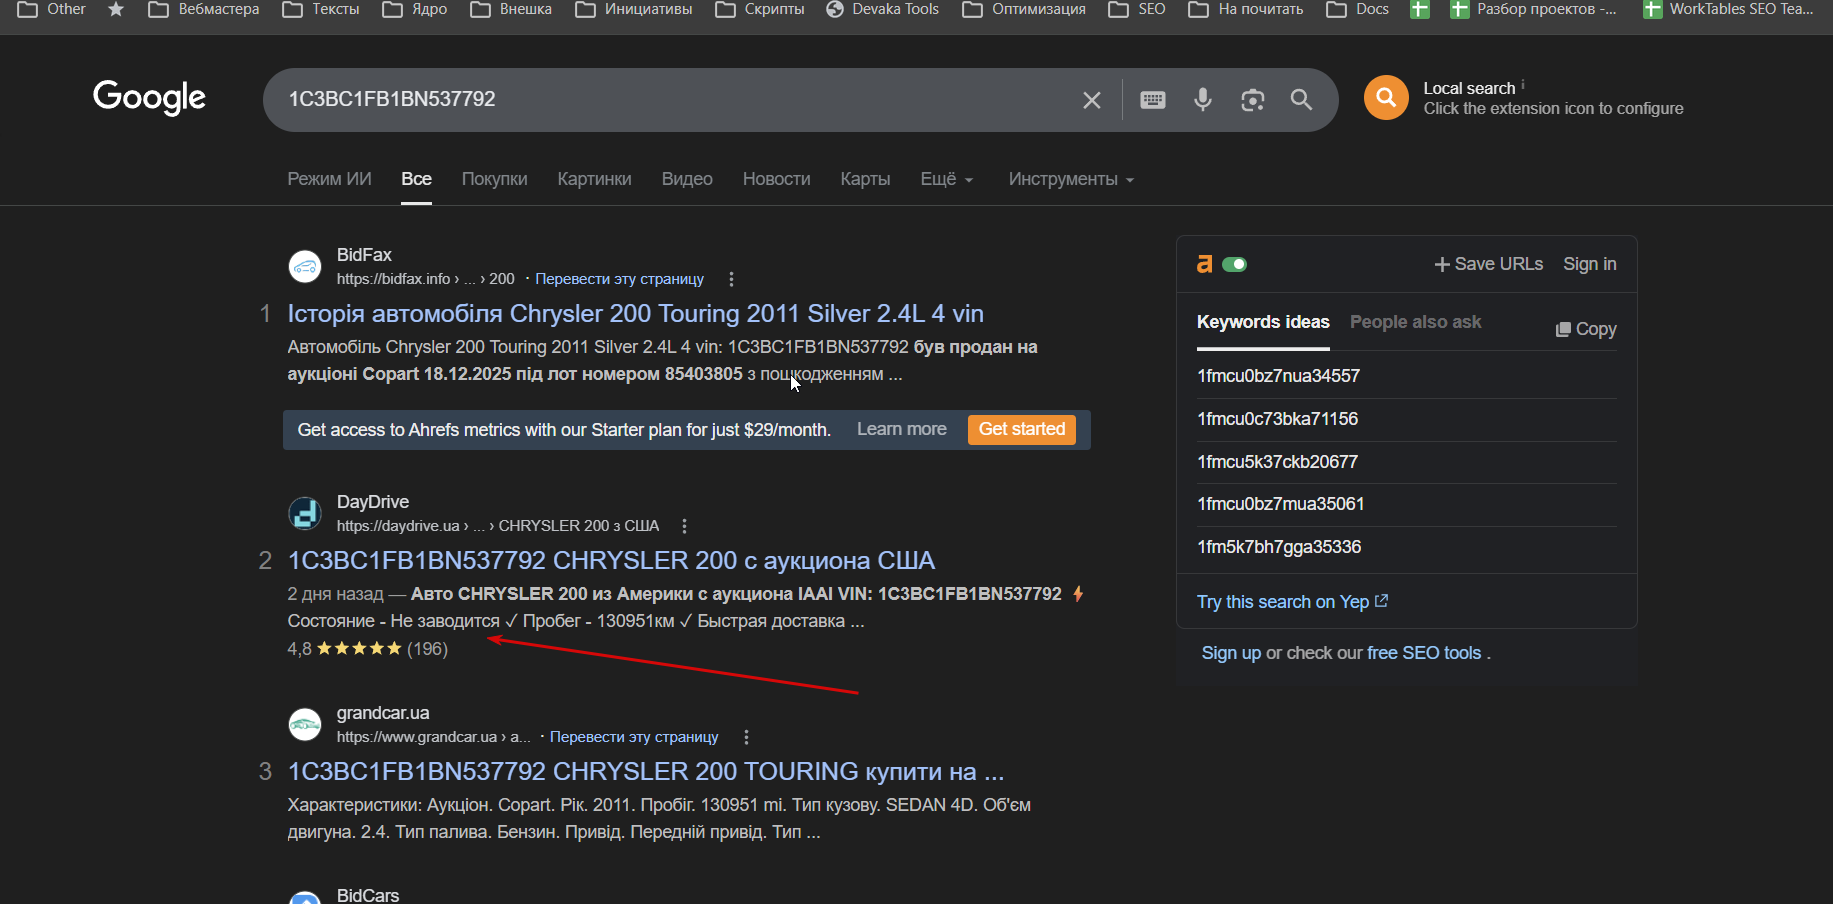The width and height of the screenshot is (1833, 904).
Task: Open the Скрипты bookmarks folder
Action: point(760,9)
